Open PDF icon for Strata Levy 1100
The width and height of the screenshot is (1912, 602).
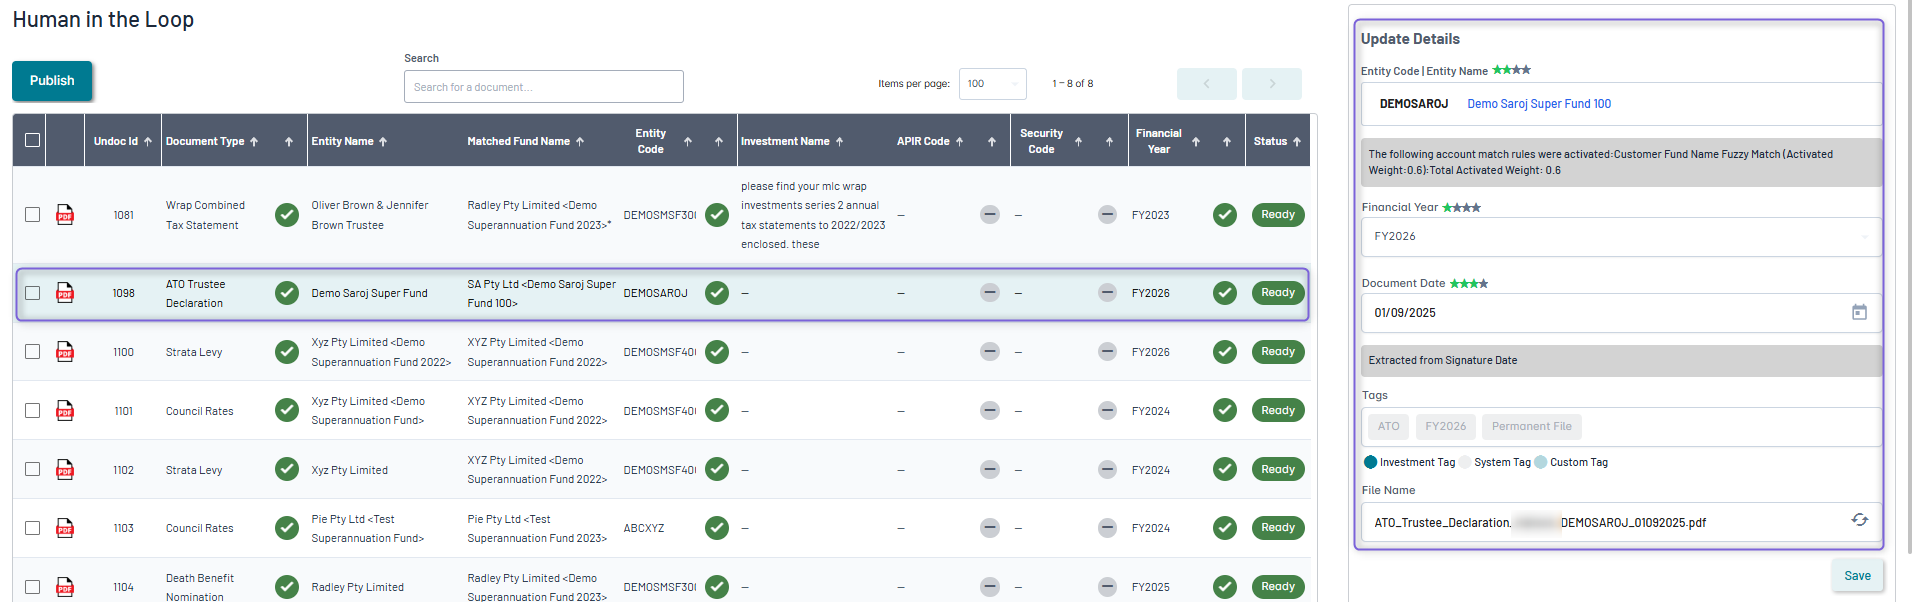pyautogui.click(x=65, y=352)
